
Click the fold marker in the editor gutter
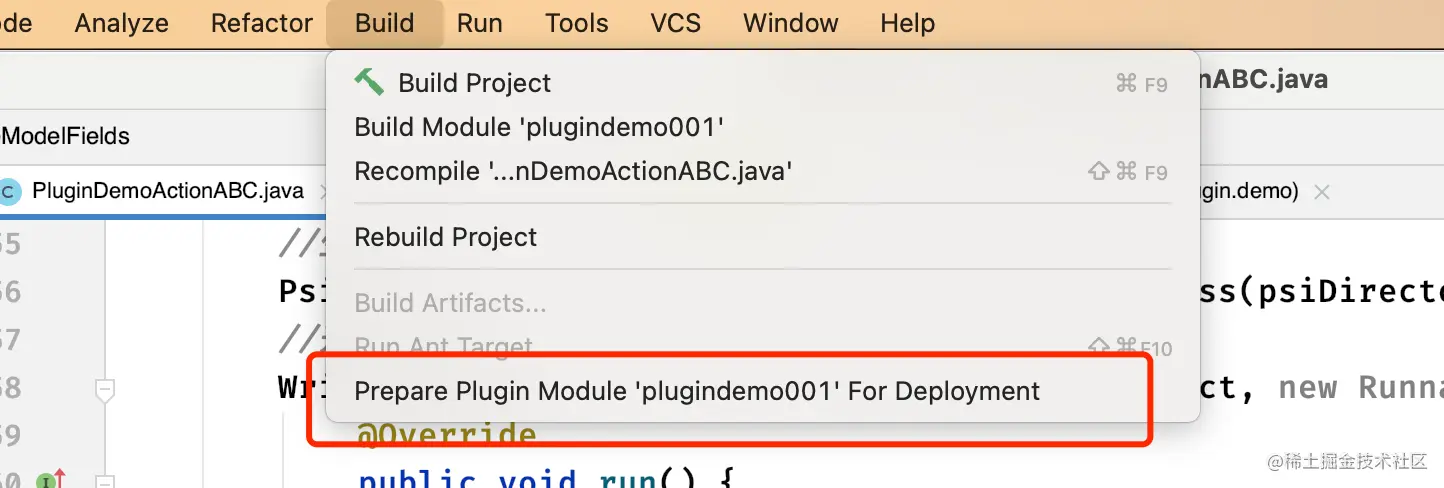pyautogui.click(x=105, y=390)
